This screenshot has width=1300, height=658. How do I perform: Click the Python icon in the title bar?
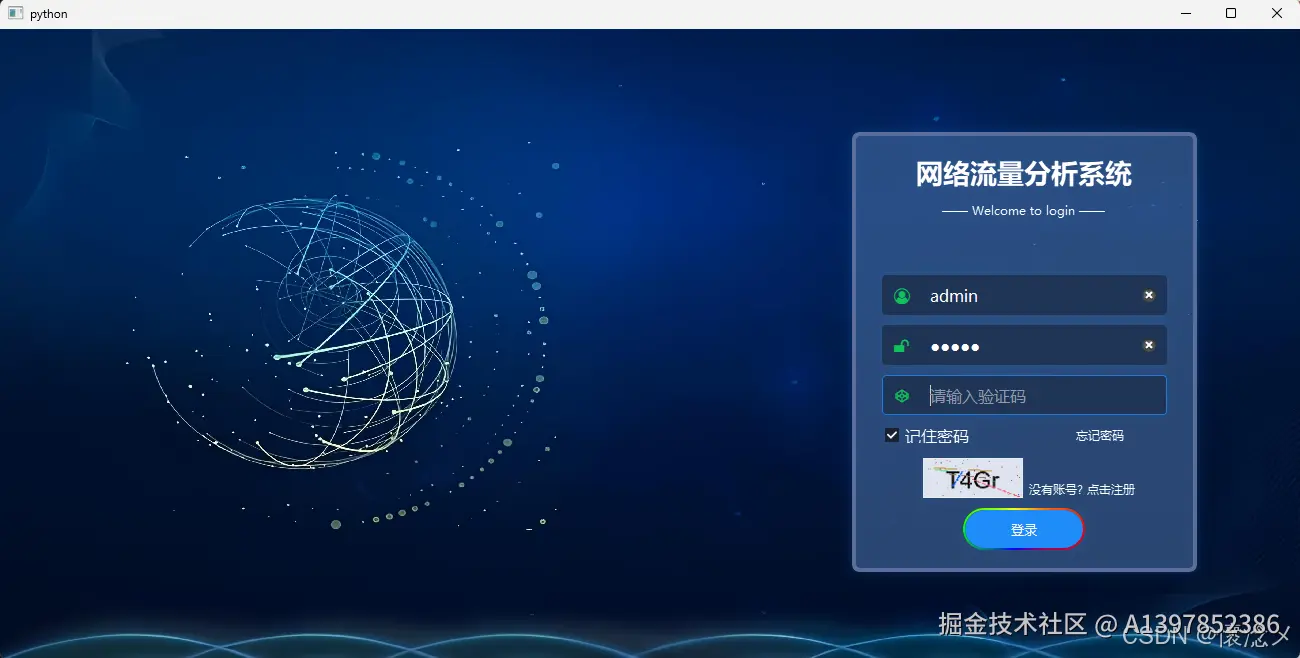(x=14, y=13)
